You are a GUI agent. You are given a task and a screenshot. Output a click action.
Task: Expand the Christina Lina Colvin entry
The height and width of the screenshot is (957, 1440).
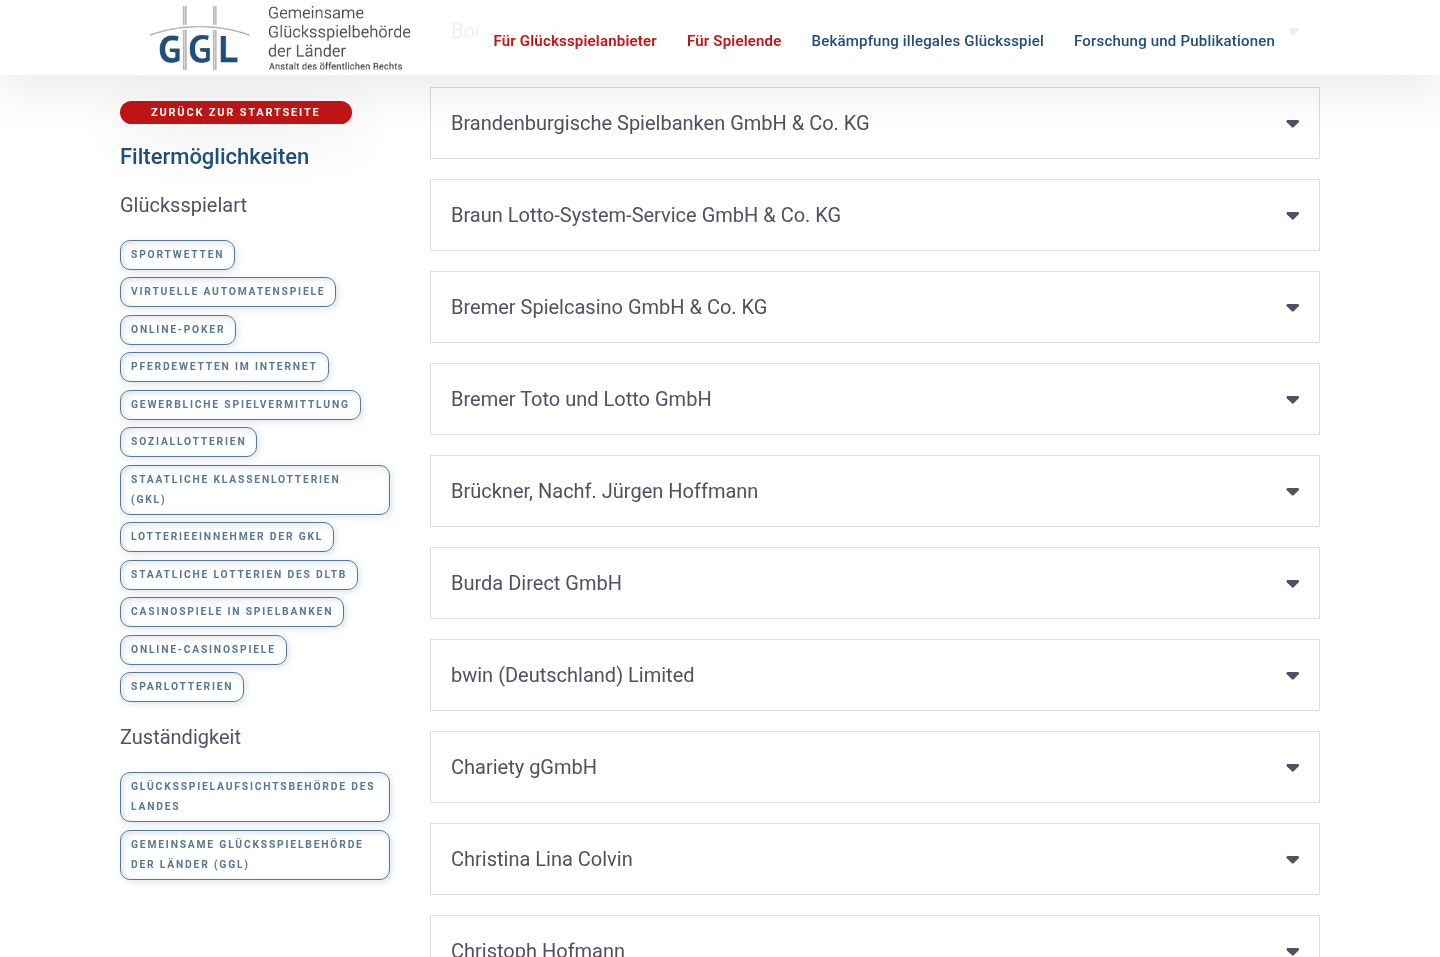coord(875,859)
